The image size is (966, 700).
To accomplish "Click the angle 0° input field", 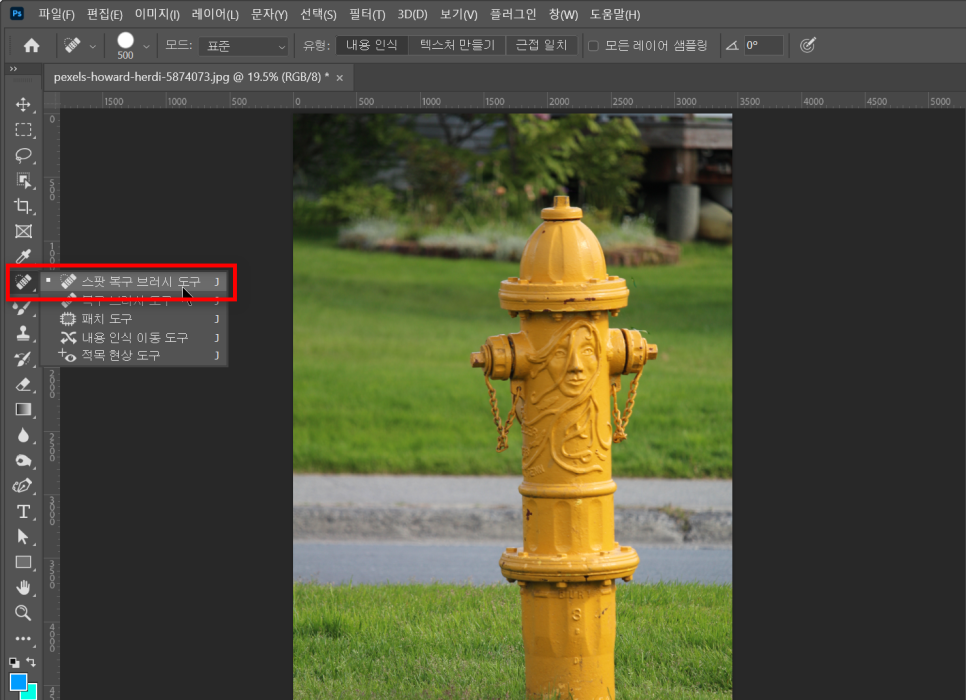I will click(763, 46).
